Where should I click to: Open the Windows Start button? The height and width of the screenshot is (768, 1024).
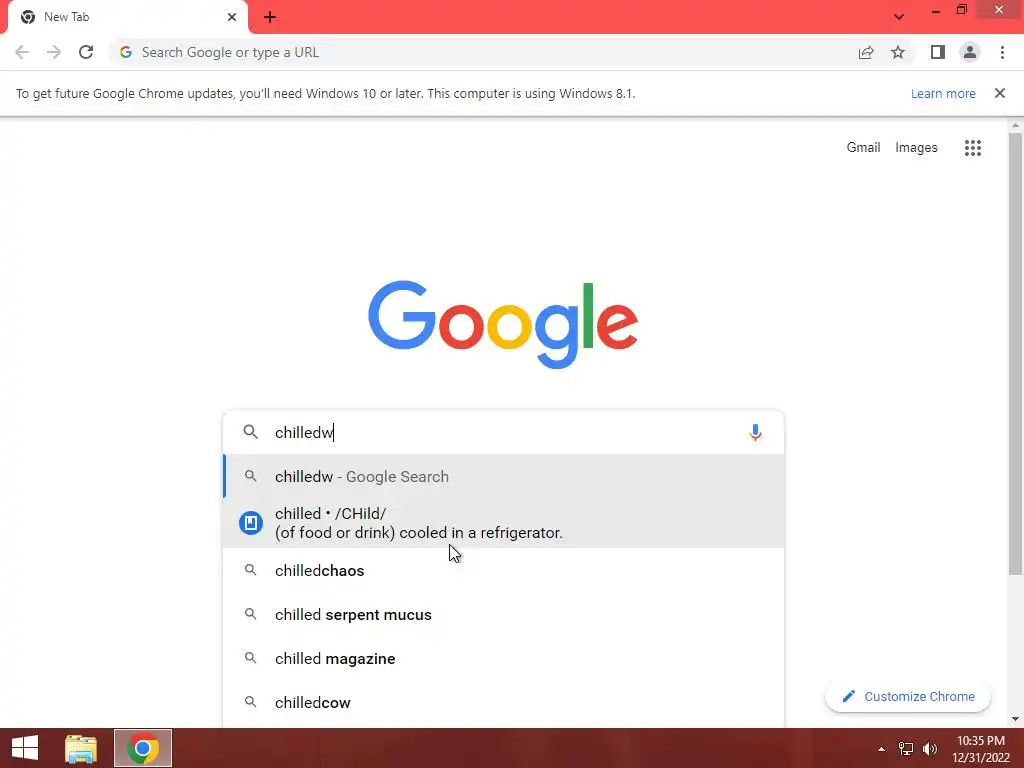[25, 748]
